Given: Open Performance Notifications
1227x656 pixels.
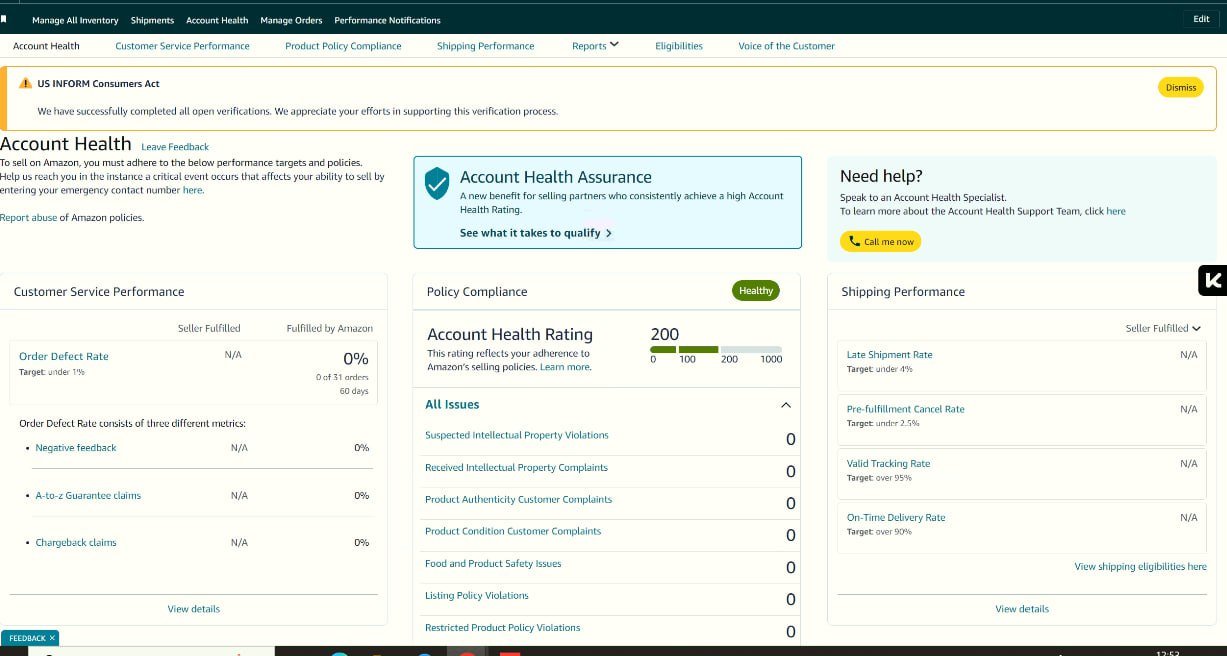Looking at the screenshot, I should pos(387,20).
